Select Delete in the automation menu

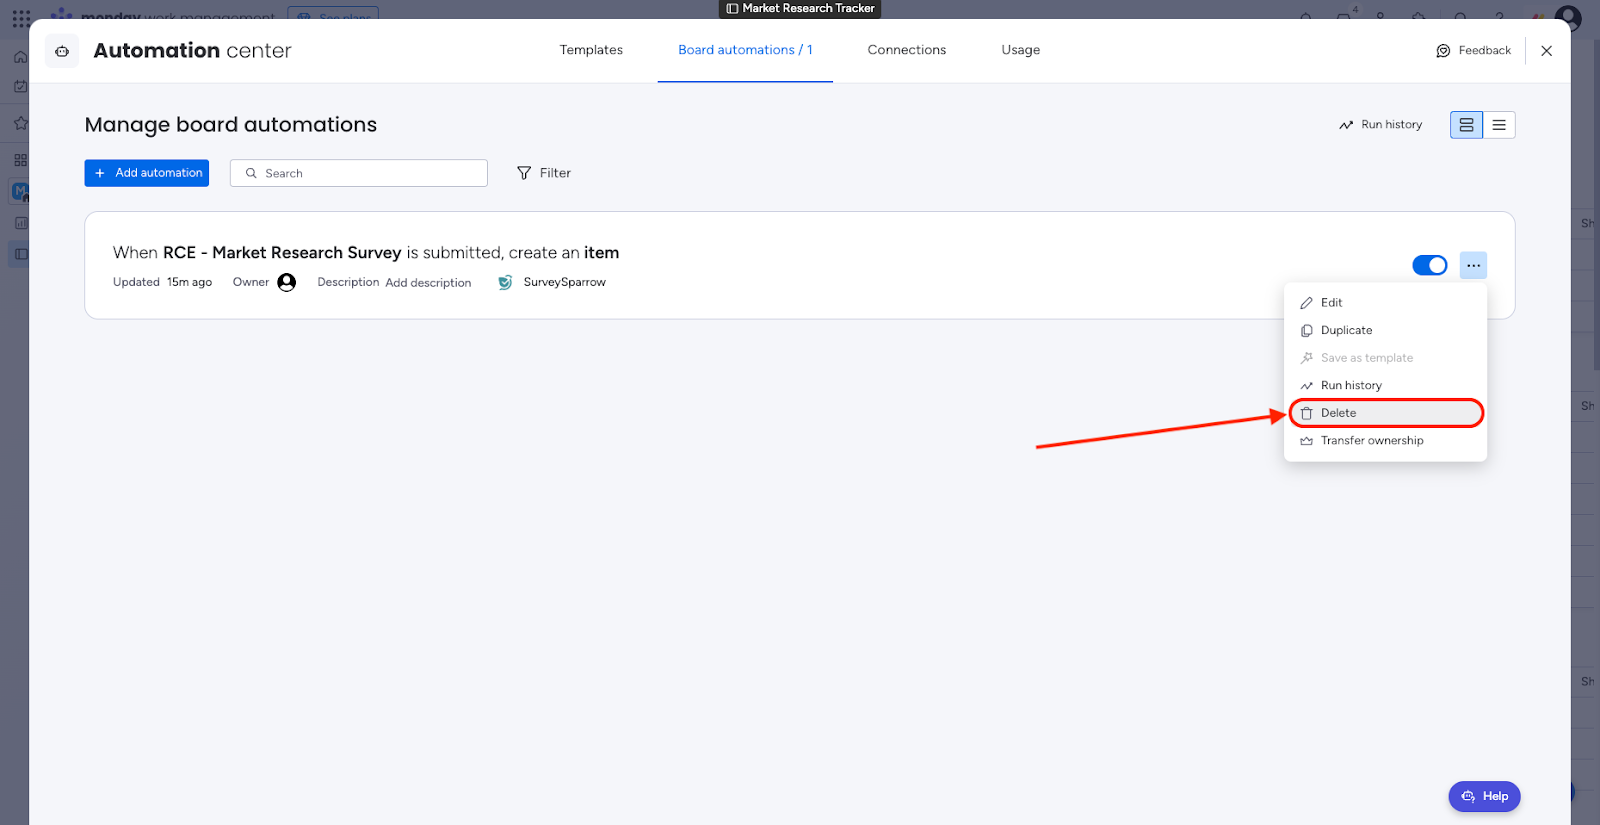coord(1338,413)
